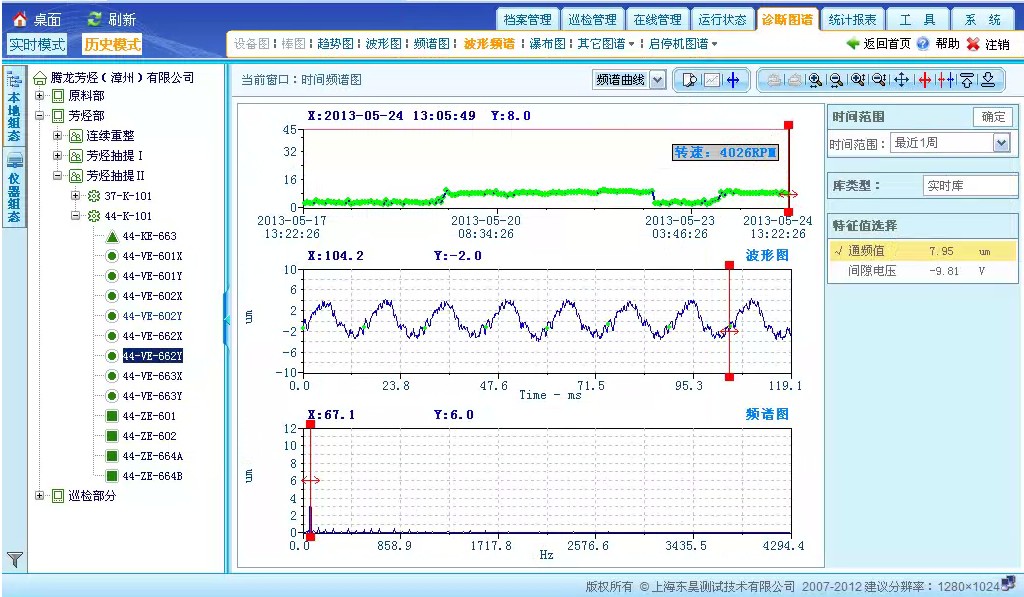This screenshot has height=597, width=1024.
Task: Switch to 实时模式 real-time mode
Action: [x=37, y=45]
